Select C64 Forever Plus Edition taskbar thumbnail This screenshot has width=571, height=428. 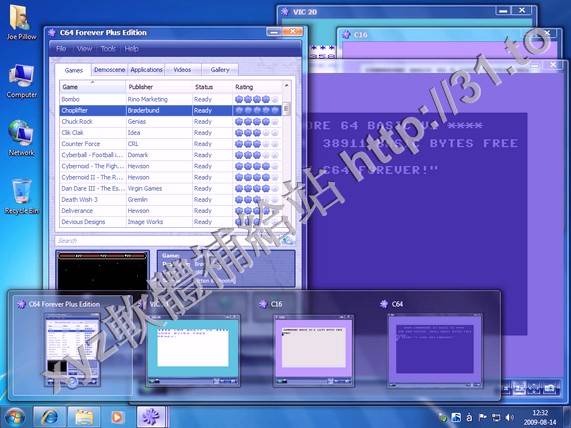point(72,351)
